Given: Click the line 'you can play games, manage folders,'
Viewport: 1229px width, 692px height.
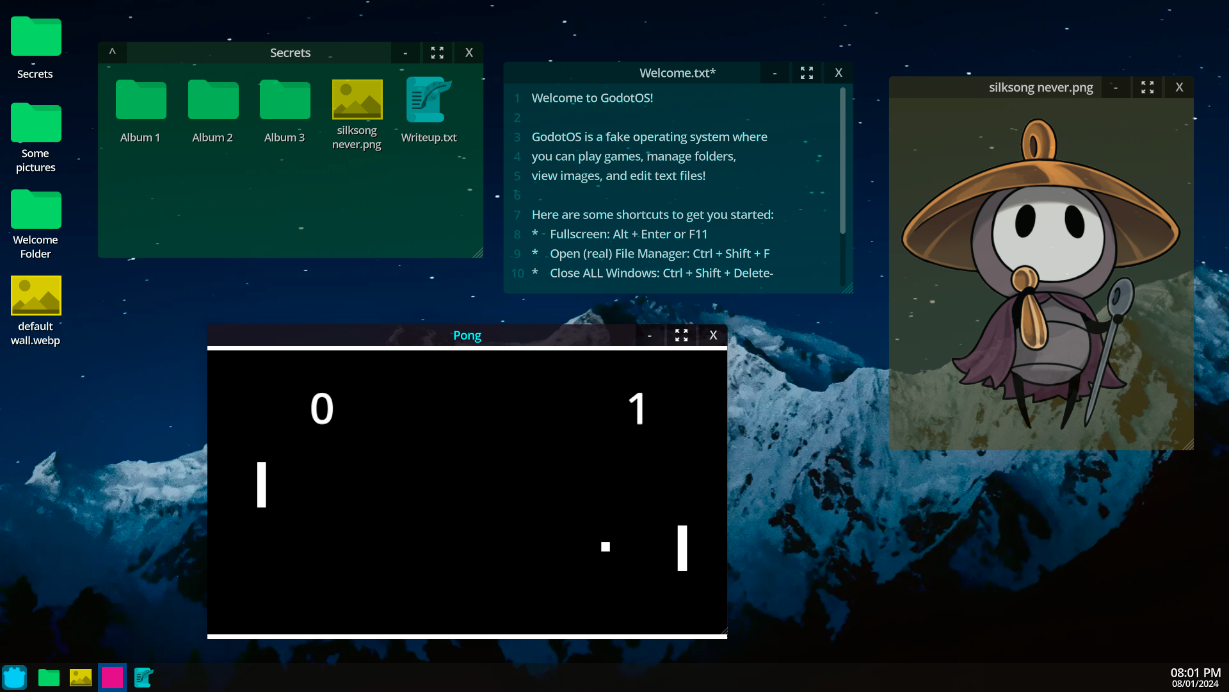Looking at the screenshot, I should tap(633, 156).
